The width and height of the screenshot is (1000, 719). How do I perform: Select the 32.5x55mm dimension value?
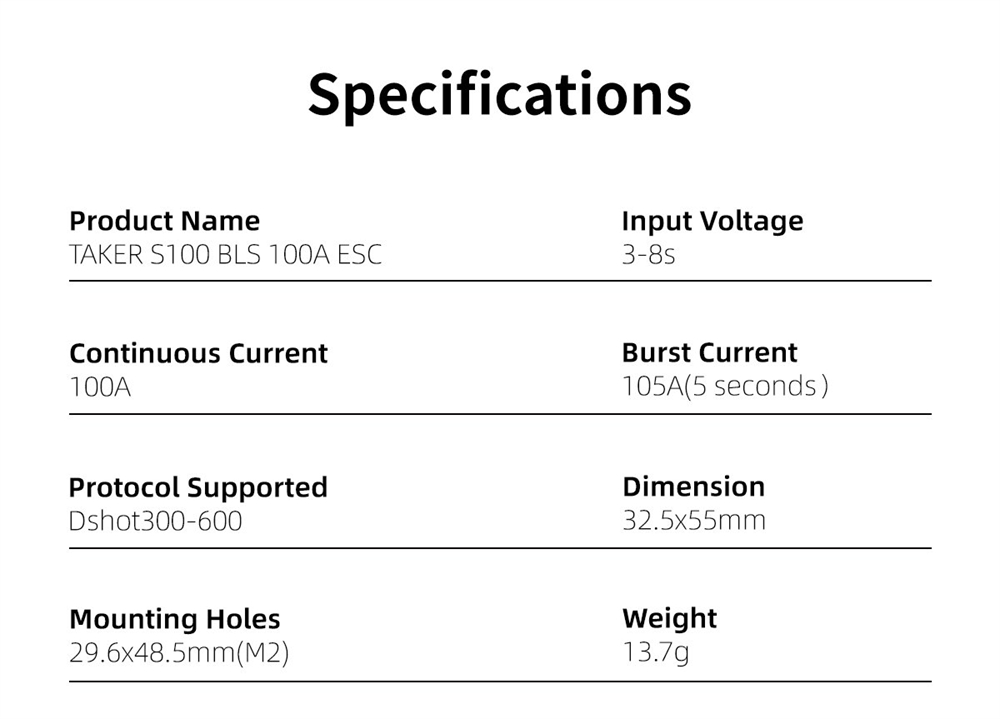click(693, 520)
